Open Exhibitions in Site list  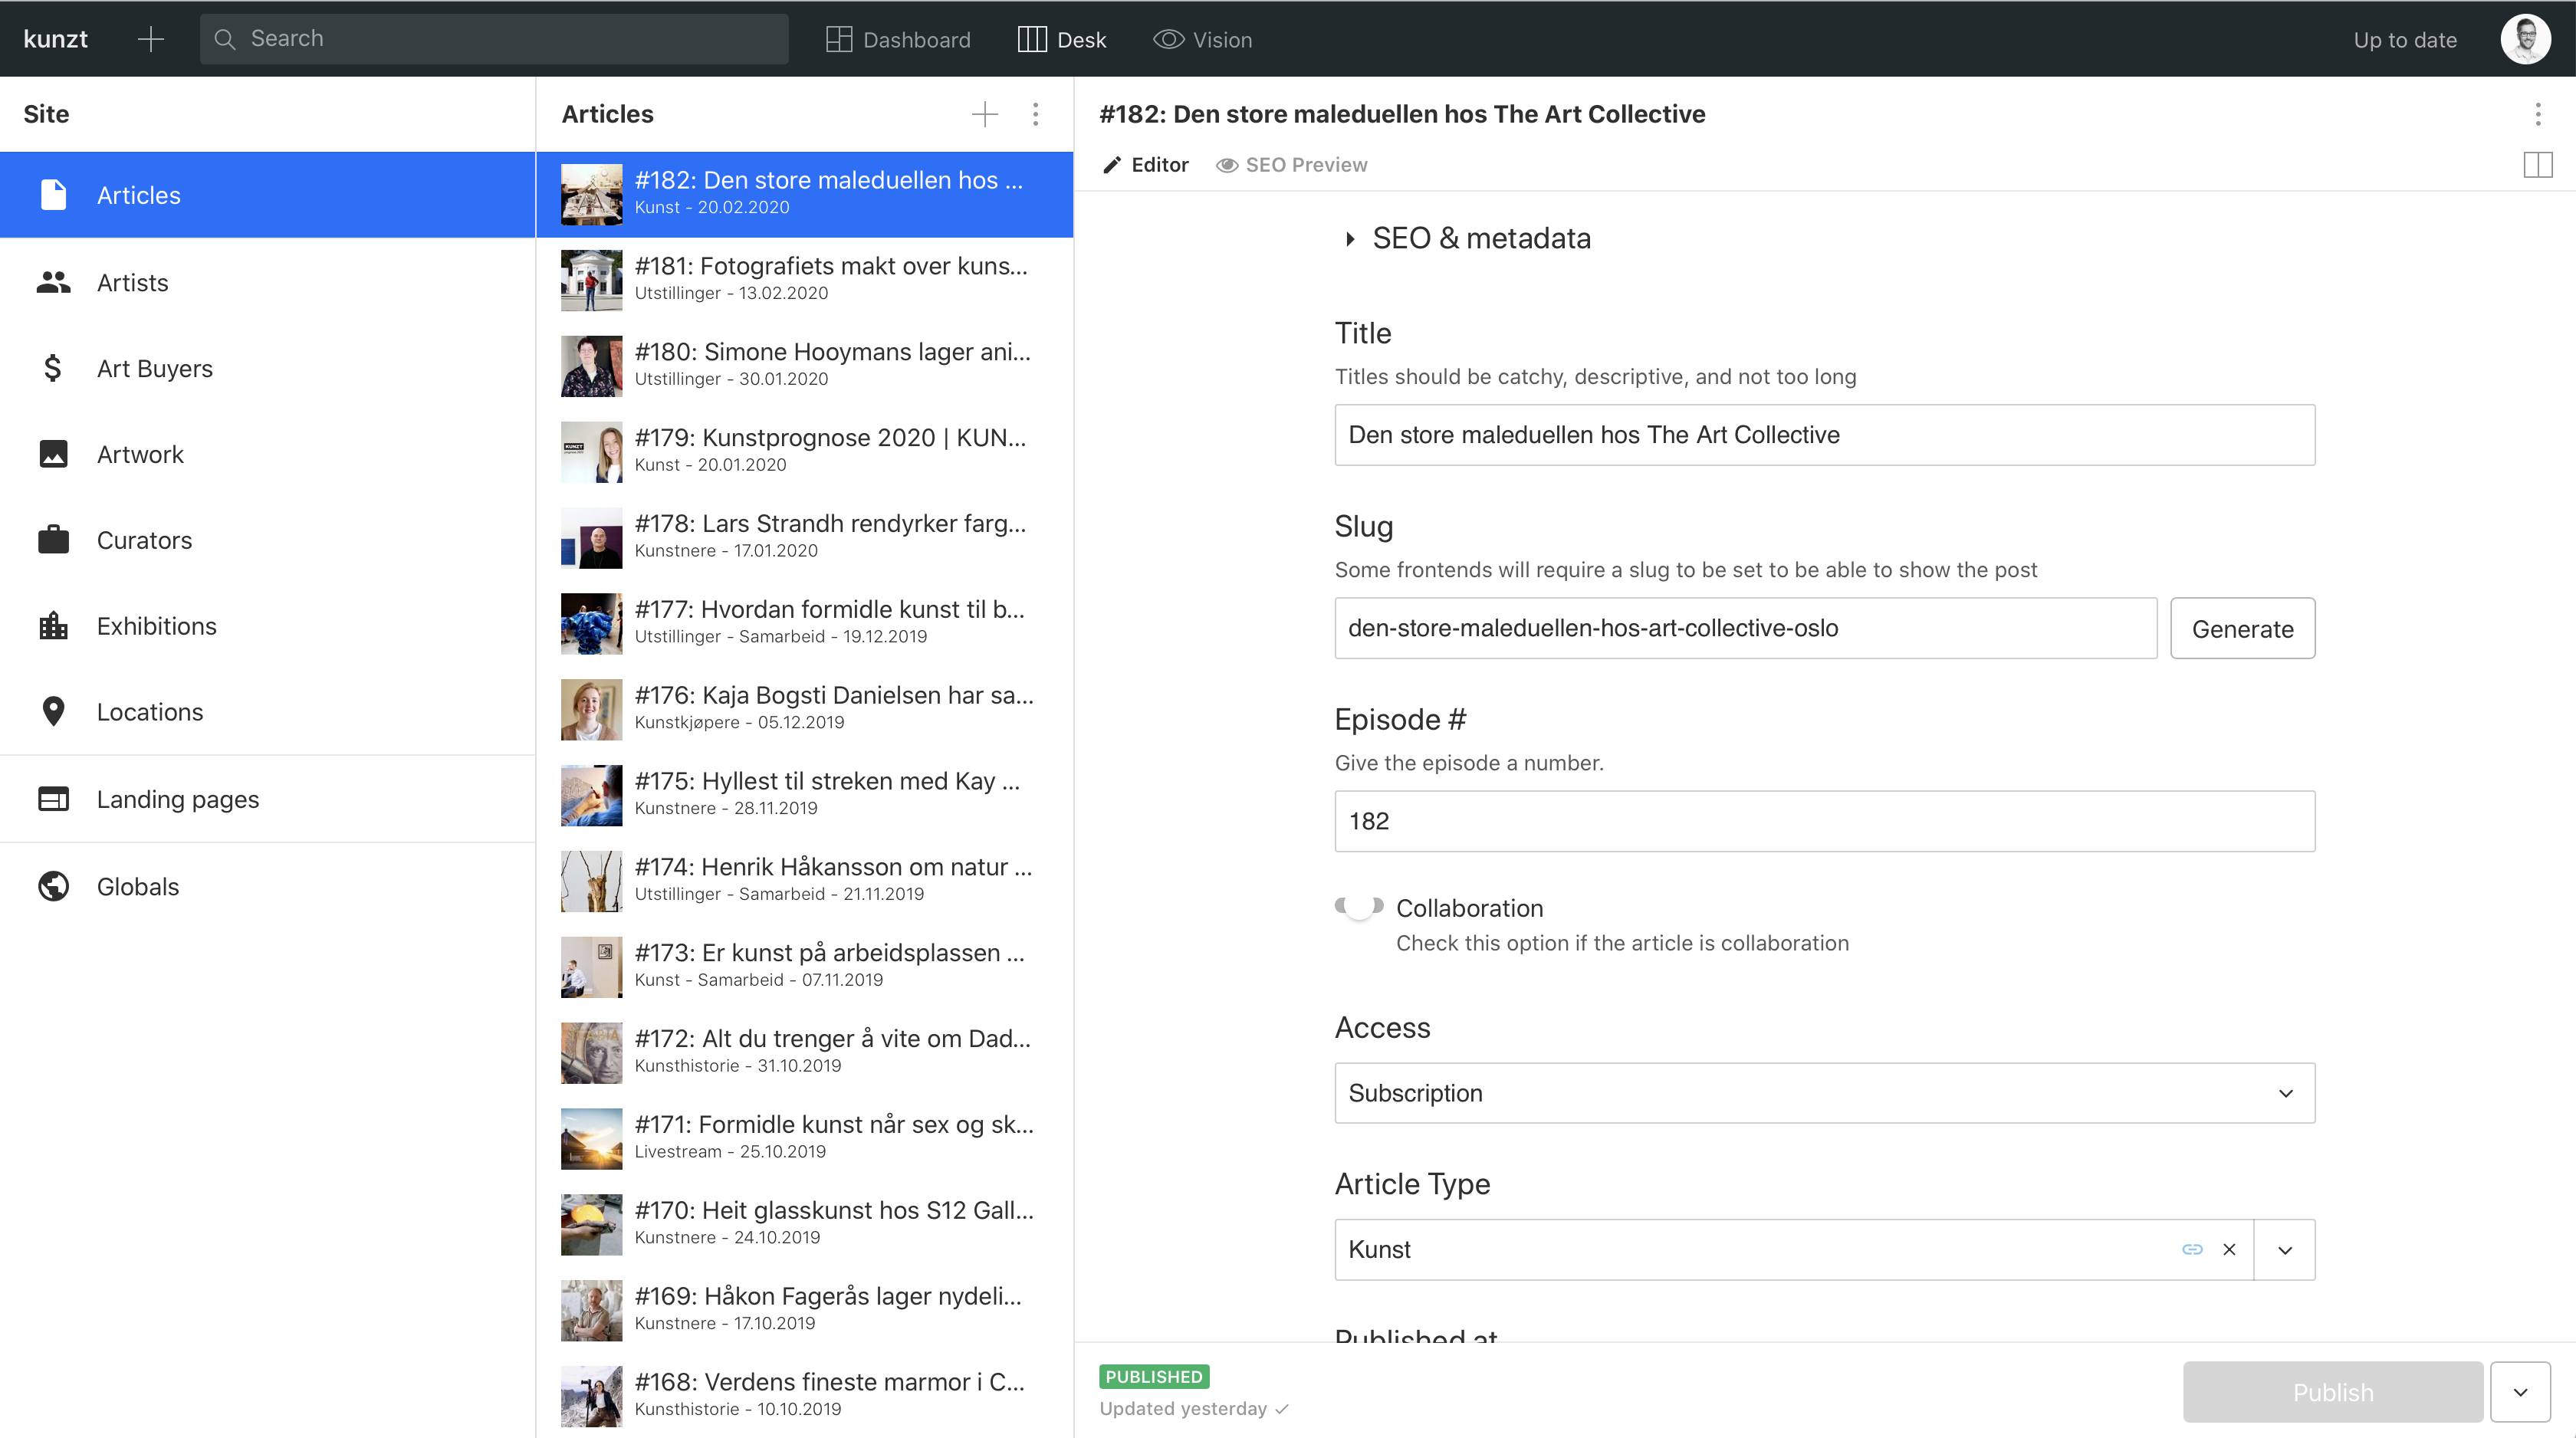pos(267,626)
